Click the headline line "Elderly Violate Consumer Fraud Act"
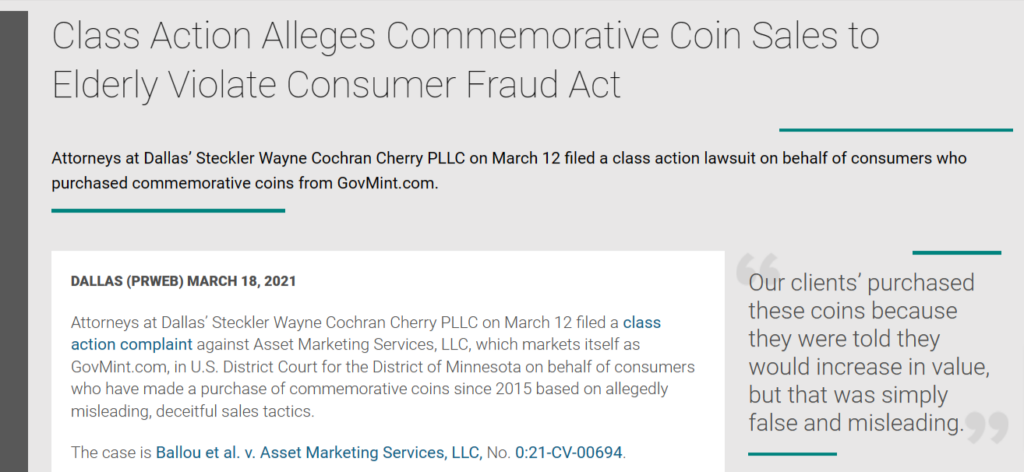 click(x=336, y=85)
